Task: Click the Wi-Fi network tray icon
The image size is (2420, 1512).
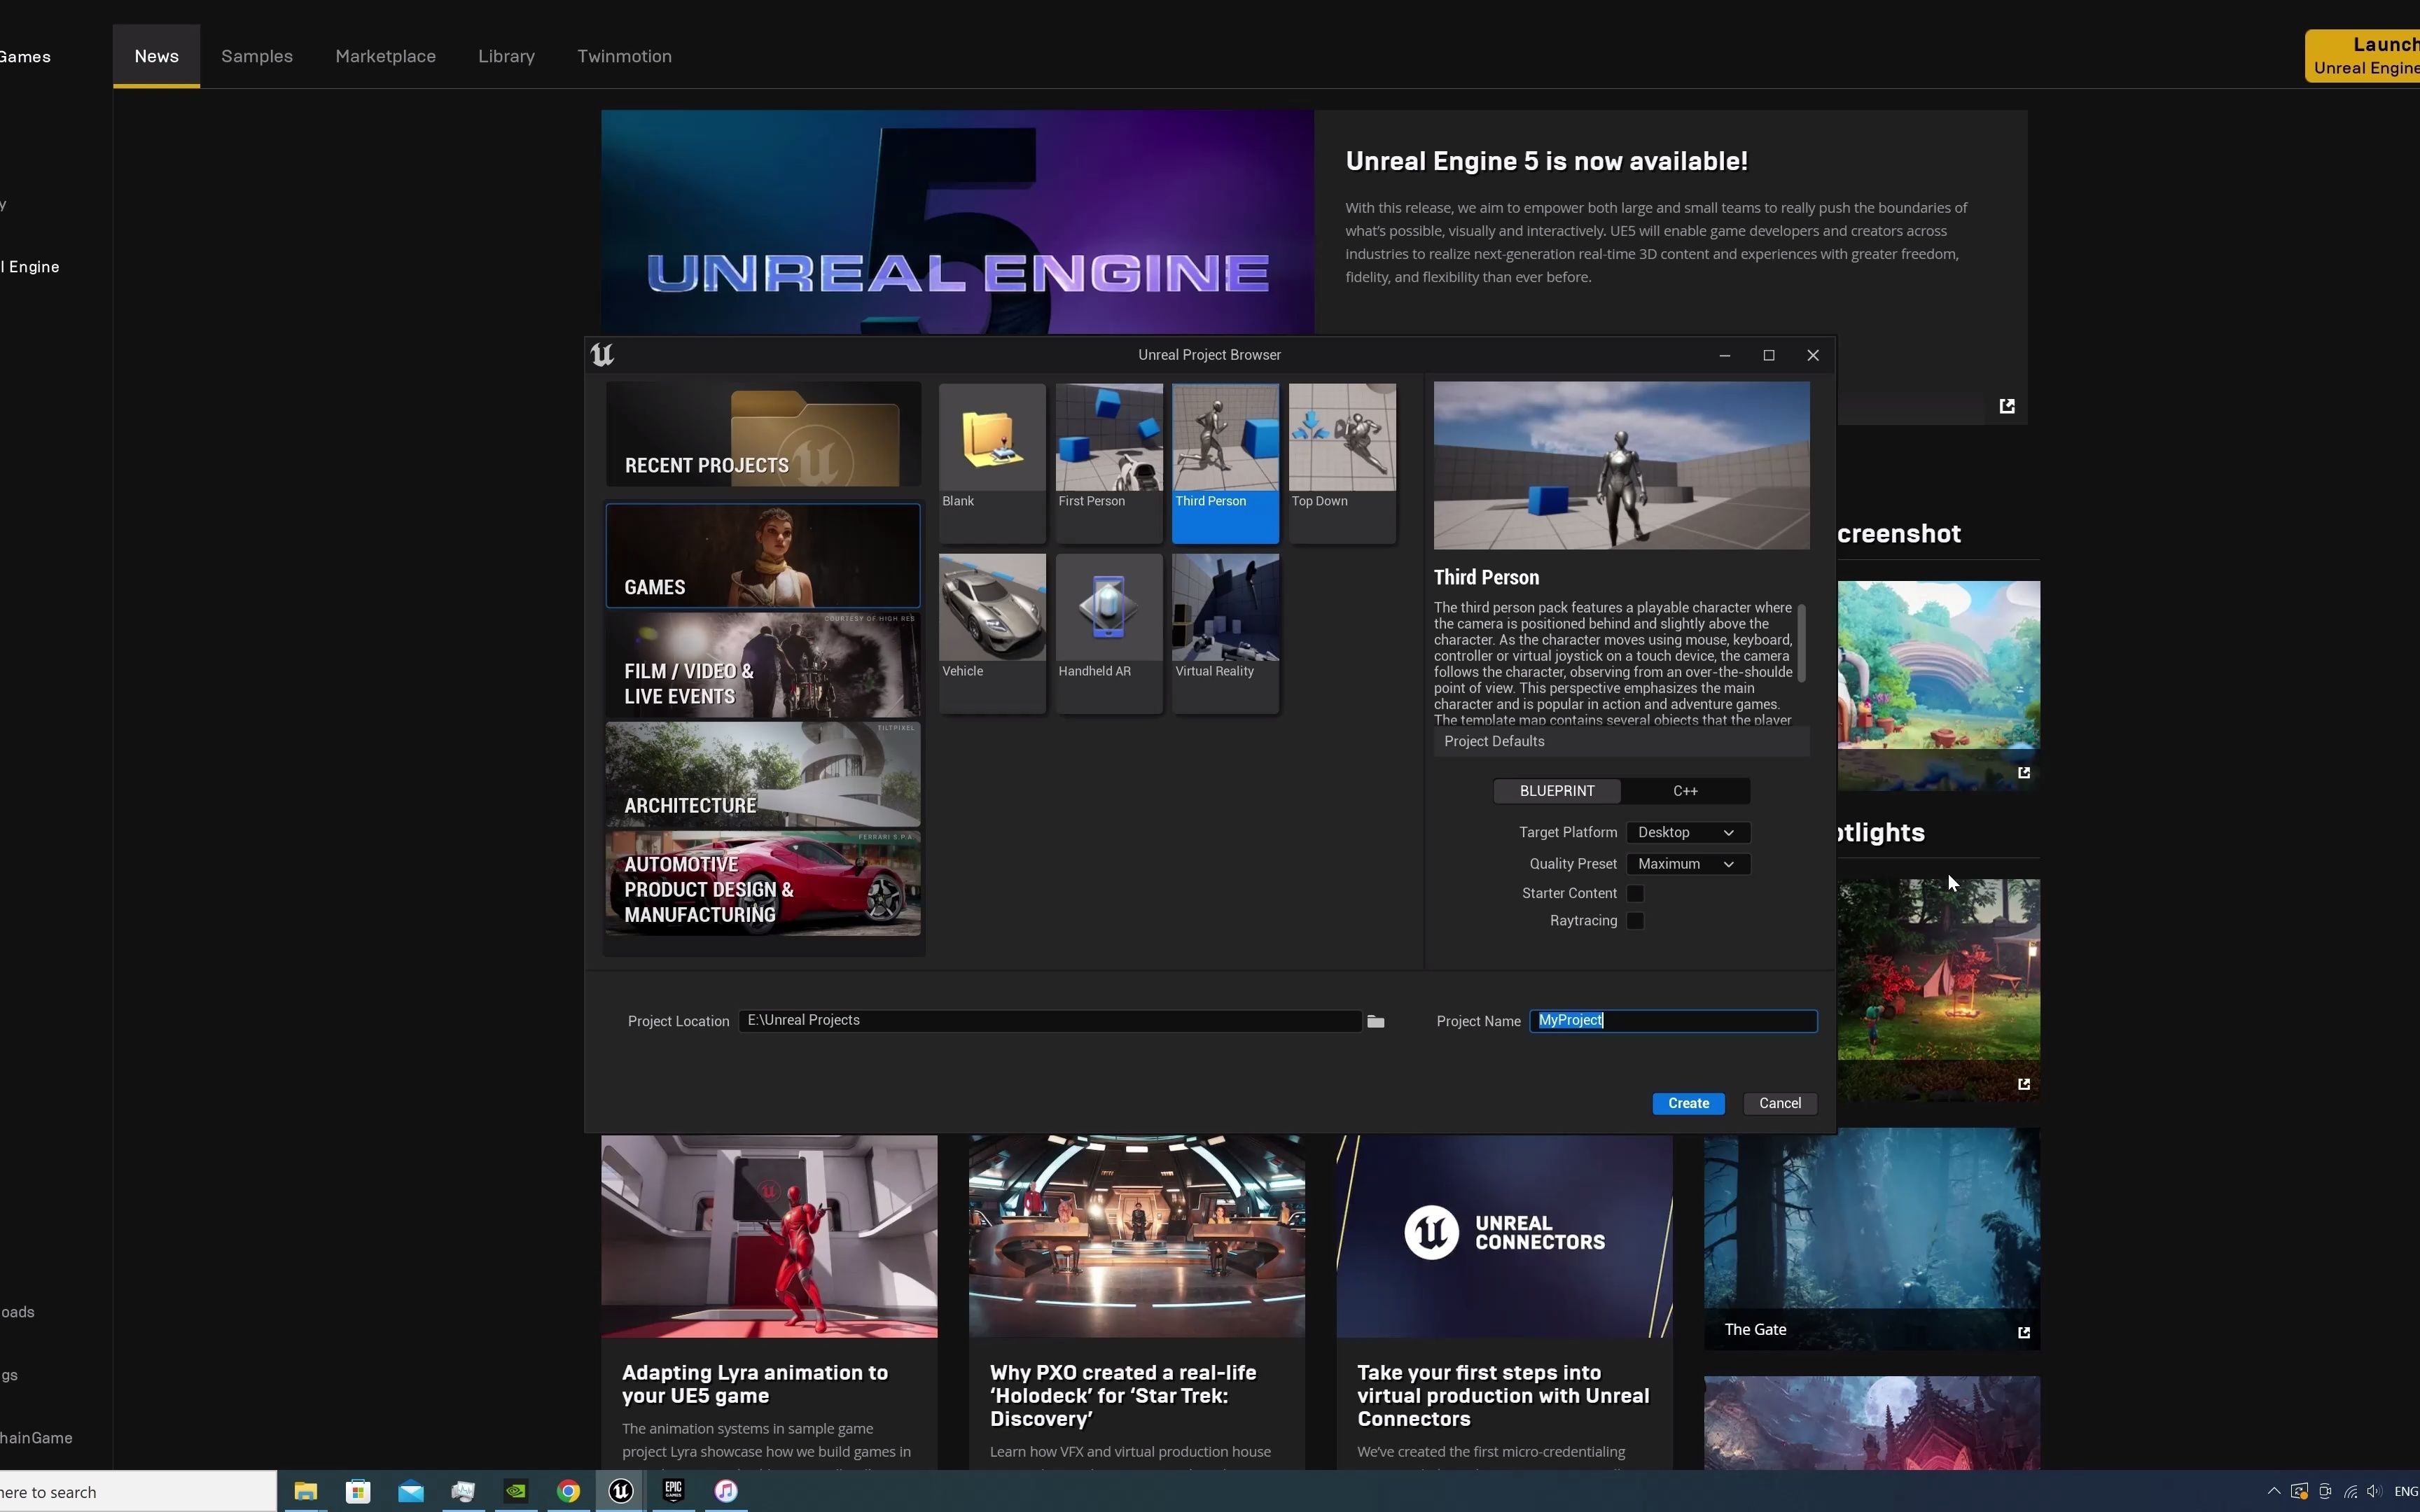Action: point(2350,1491)
